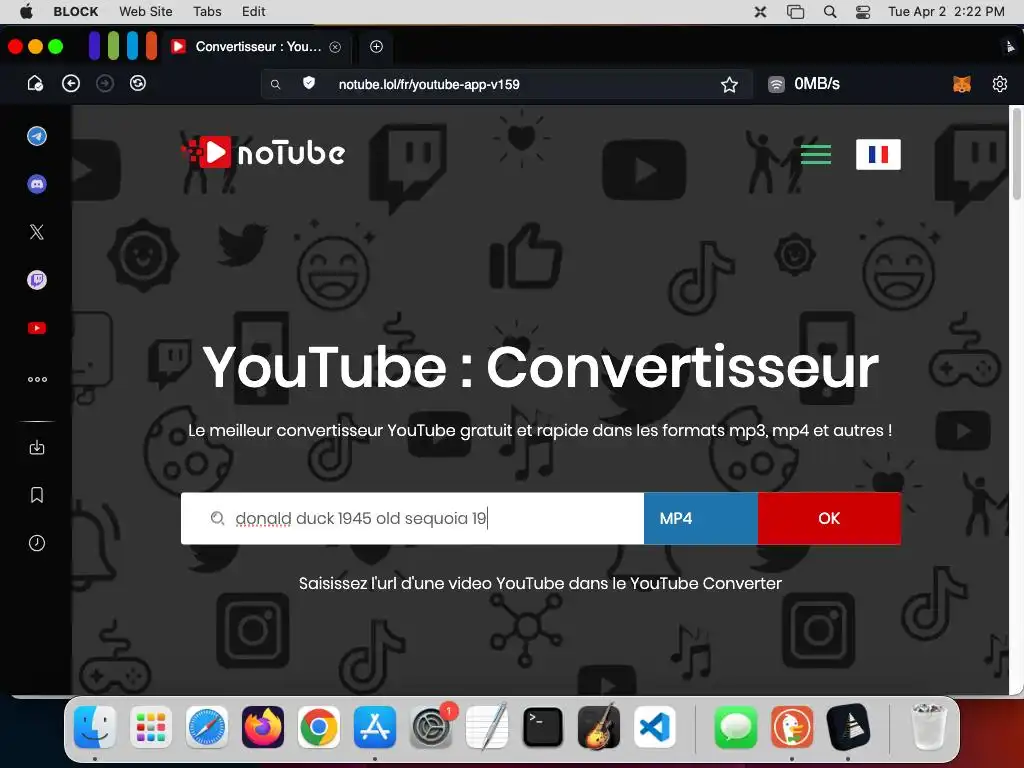The image size is (1024, 768).
Task: Click the YouTube : Convertisseur heading
Action: click(540, 367)
